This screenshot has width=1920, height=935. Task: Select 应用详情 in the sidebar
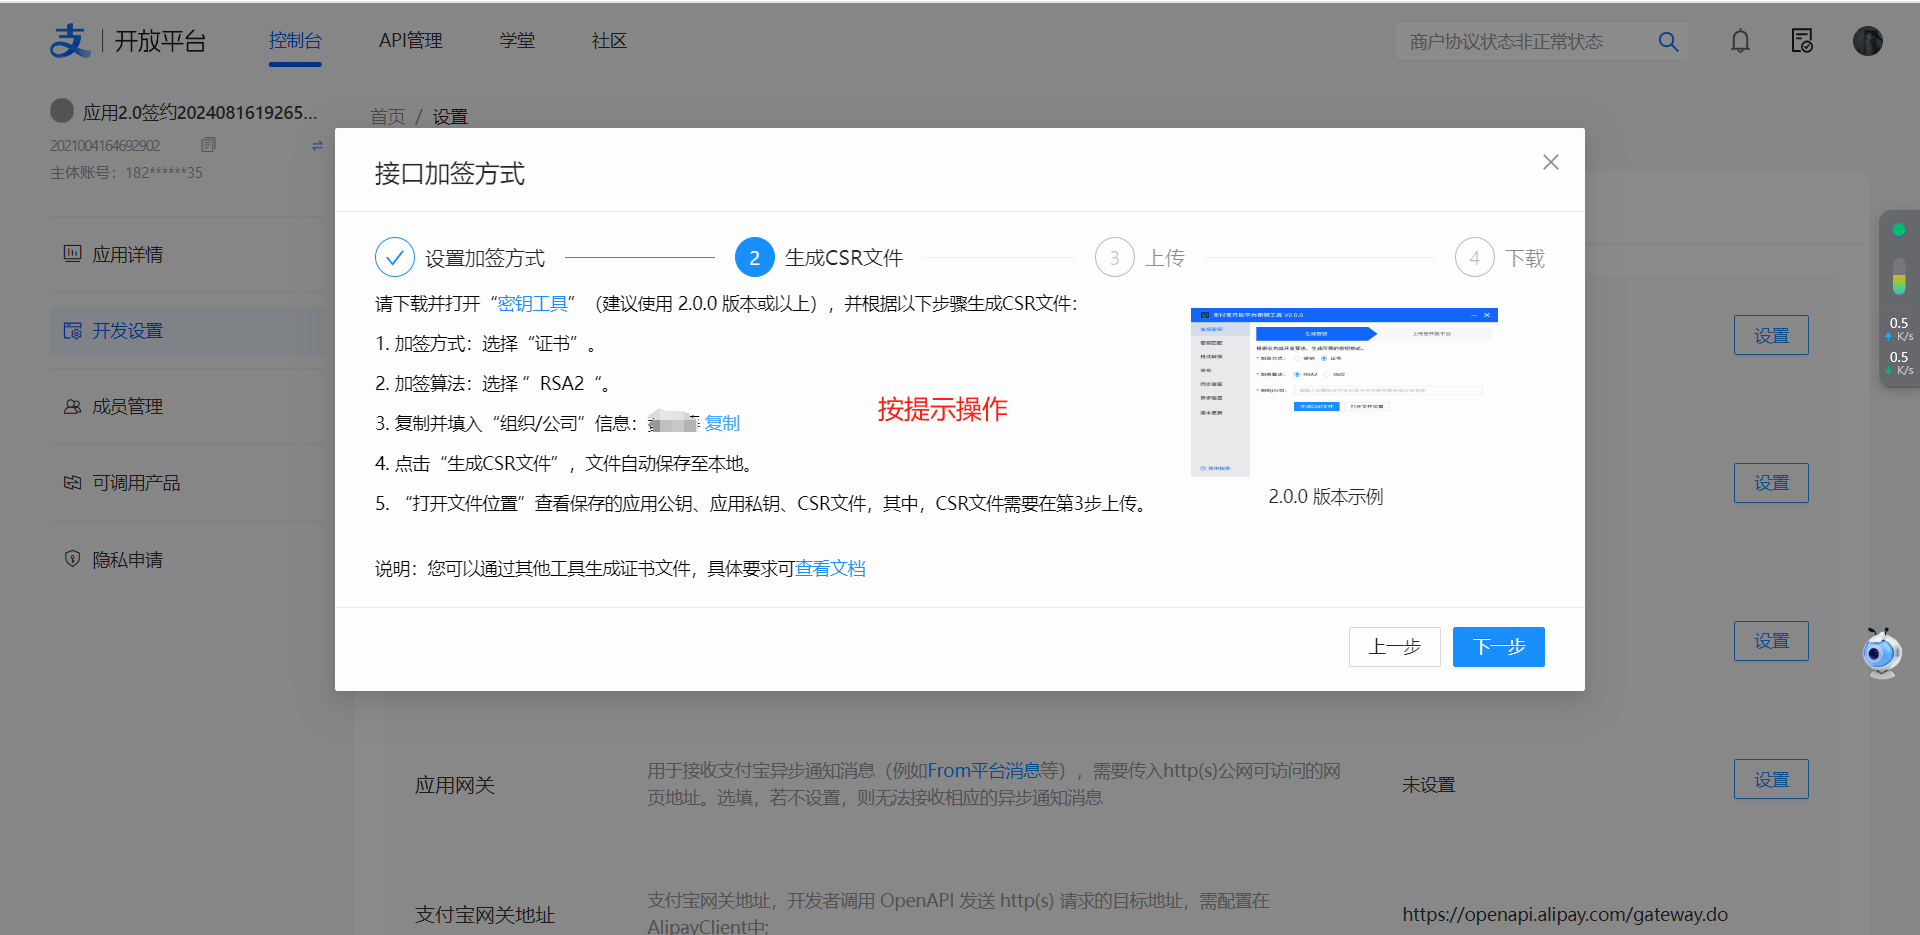(127, 255)
